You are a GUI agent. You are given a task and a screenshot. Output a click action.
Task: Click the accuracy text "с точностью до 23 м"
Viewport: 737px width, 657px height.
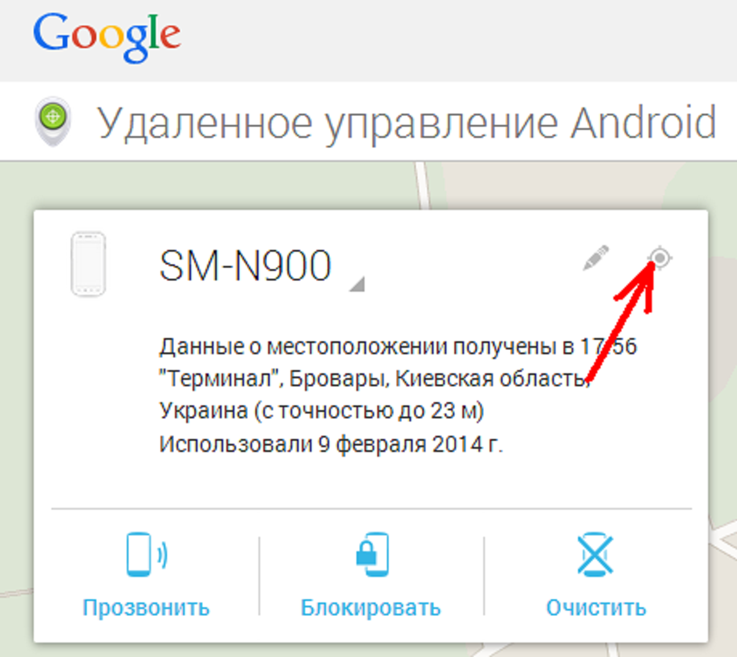click(369, 411)
